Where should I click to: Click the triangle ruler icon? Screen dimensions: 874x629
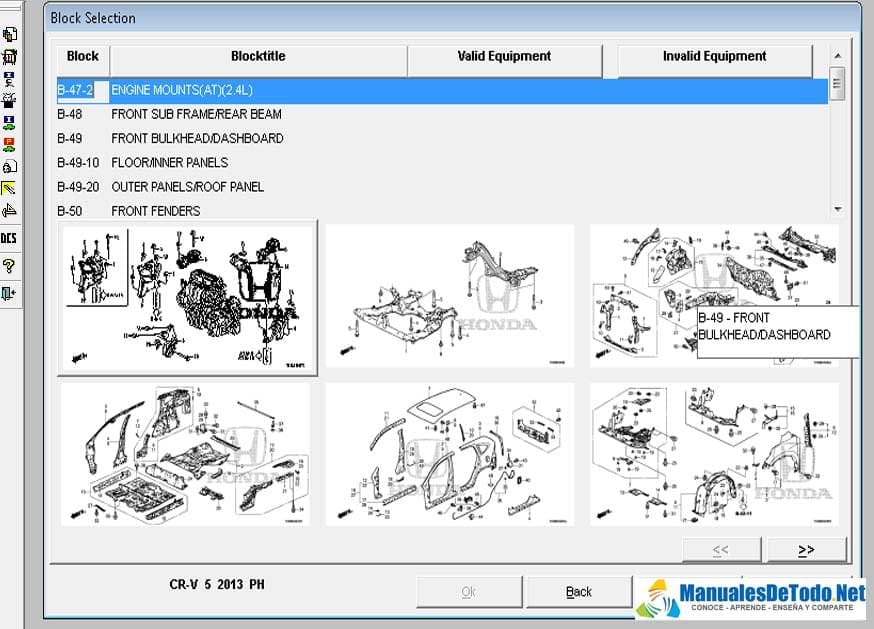9,211
